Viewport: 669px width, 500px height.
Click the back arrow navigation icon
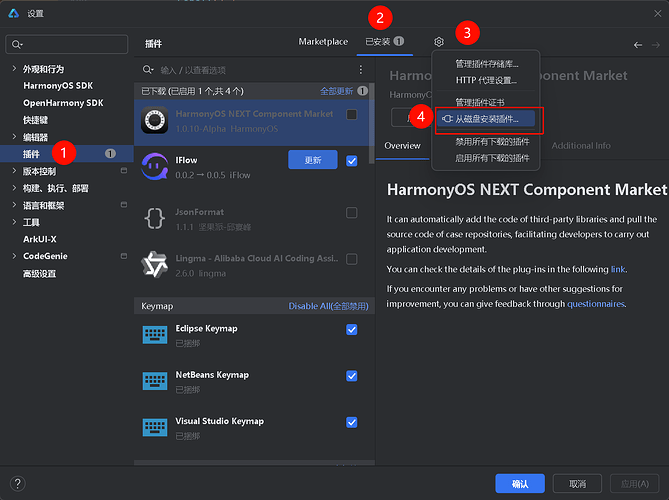pos(639,44)
